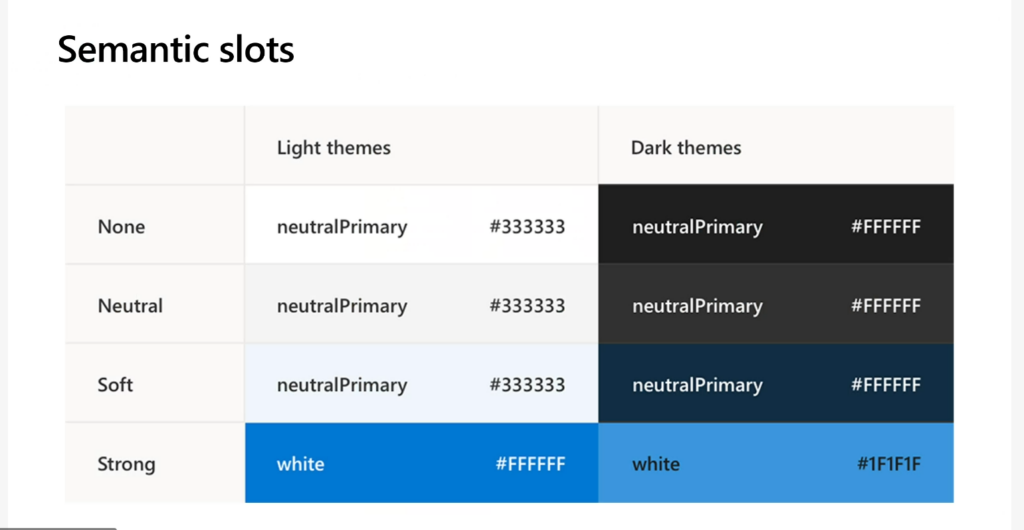
Task: Click the None row label
Action: (121, 227)
